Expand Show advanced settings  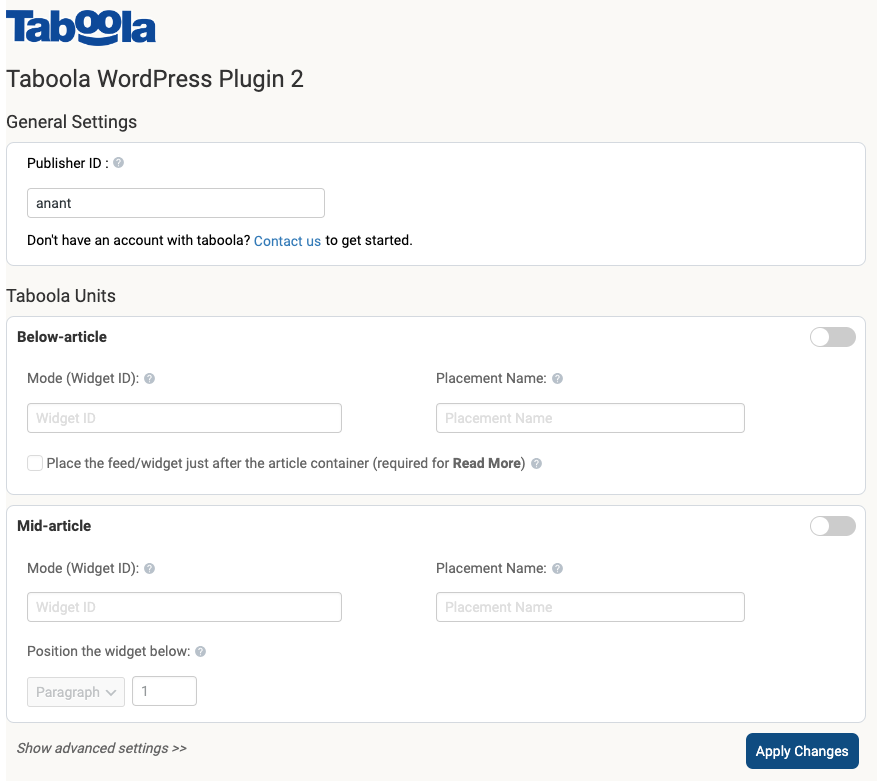[102, 748]
